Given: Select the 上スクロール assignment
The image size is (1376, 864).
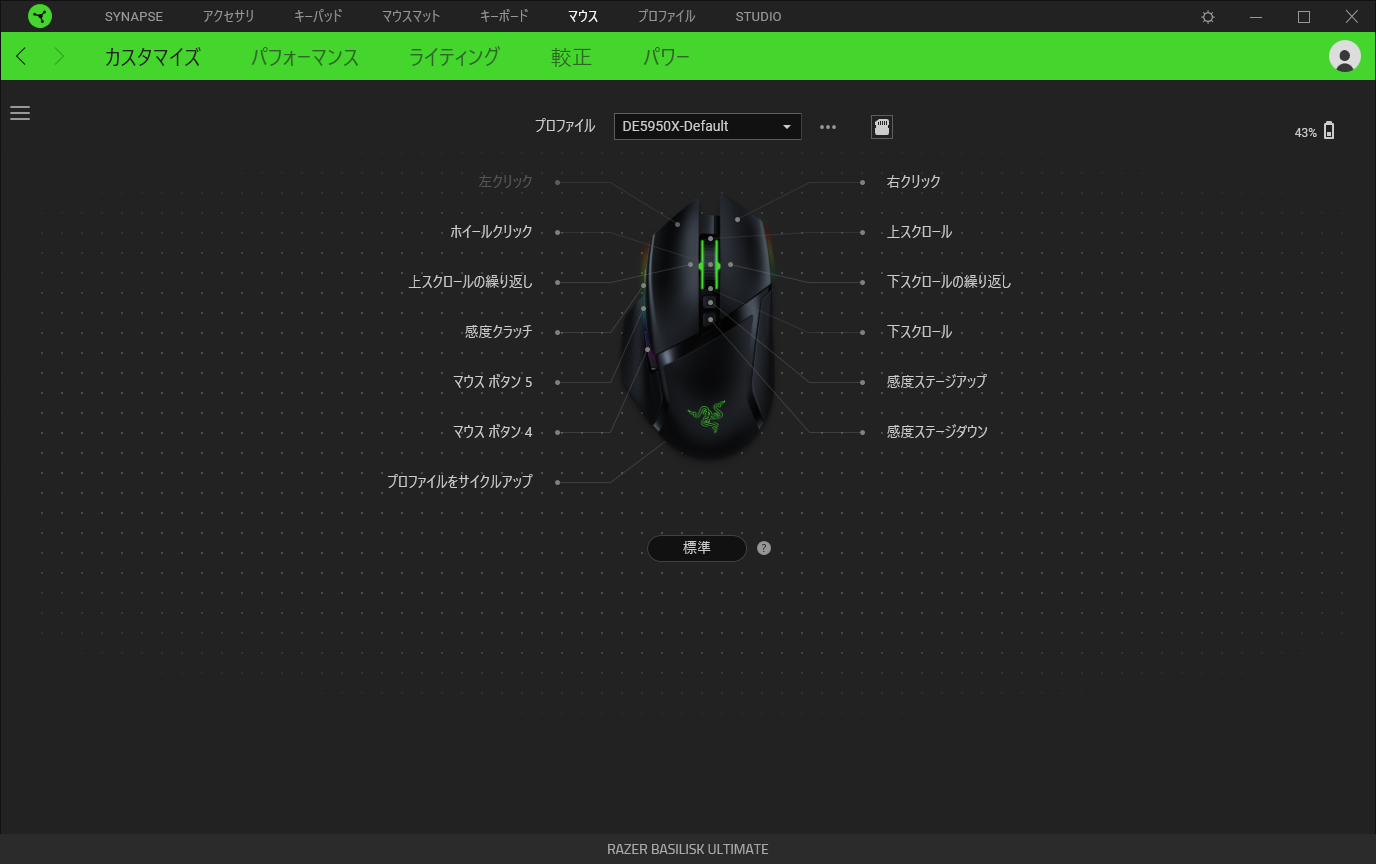Looking at the screenshot, I should coord(919,232).
